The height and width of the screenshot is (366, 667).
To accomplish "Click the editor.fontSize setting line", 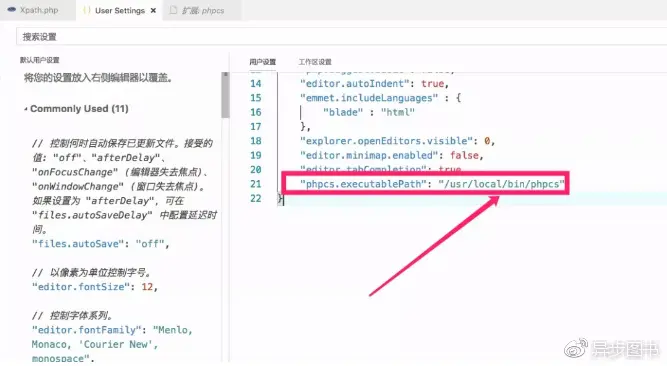I will tap(94, 287).
